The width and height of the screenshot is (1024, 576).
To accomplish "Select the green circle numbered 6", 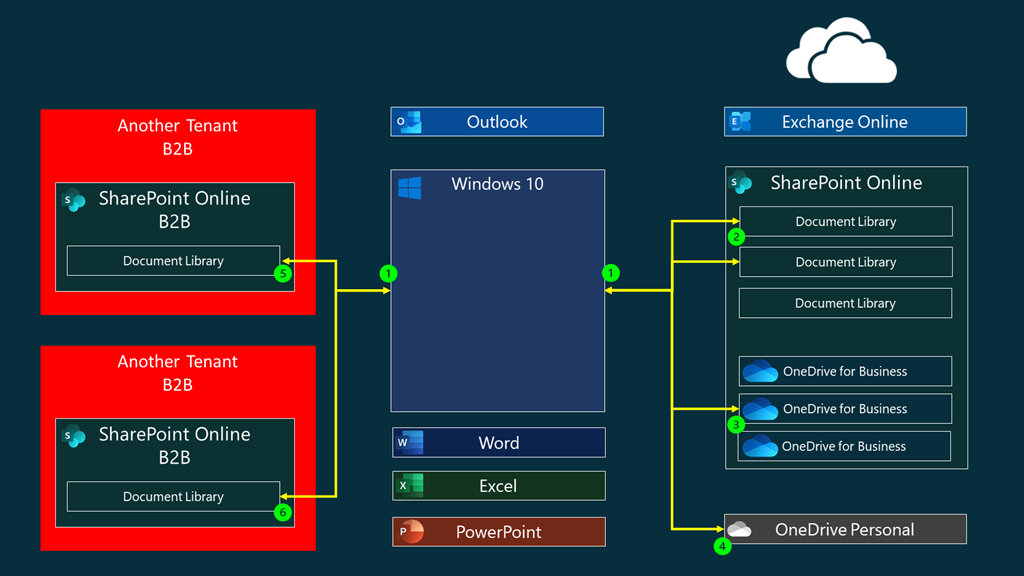I will [283, 512].
